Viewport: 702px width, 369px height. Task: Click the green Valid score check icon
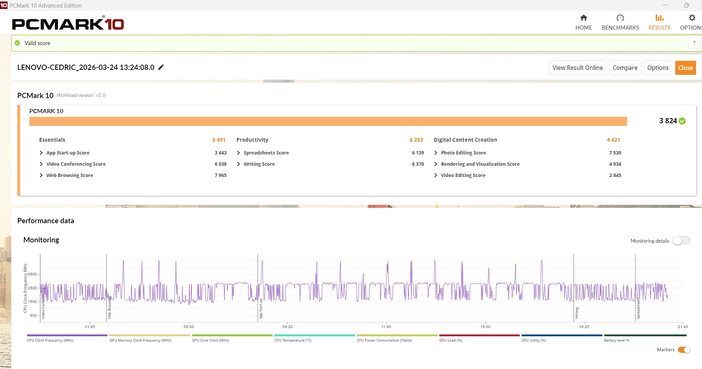[17, 43]
